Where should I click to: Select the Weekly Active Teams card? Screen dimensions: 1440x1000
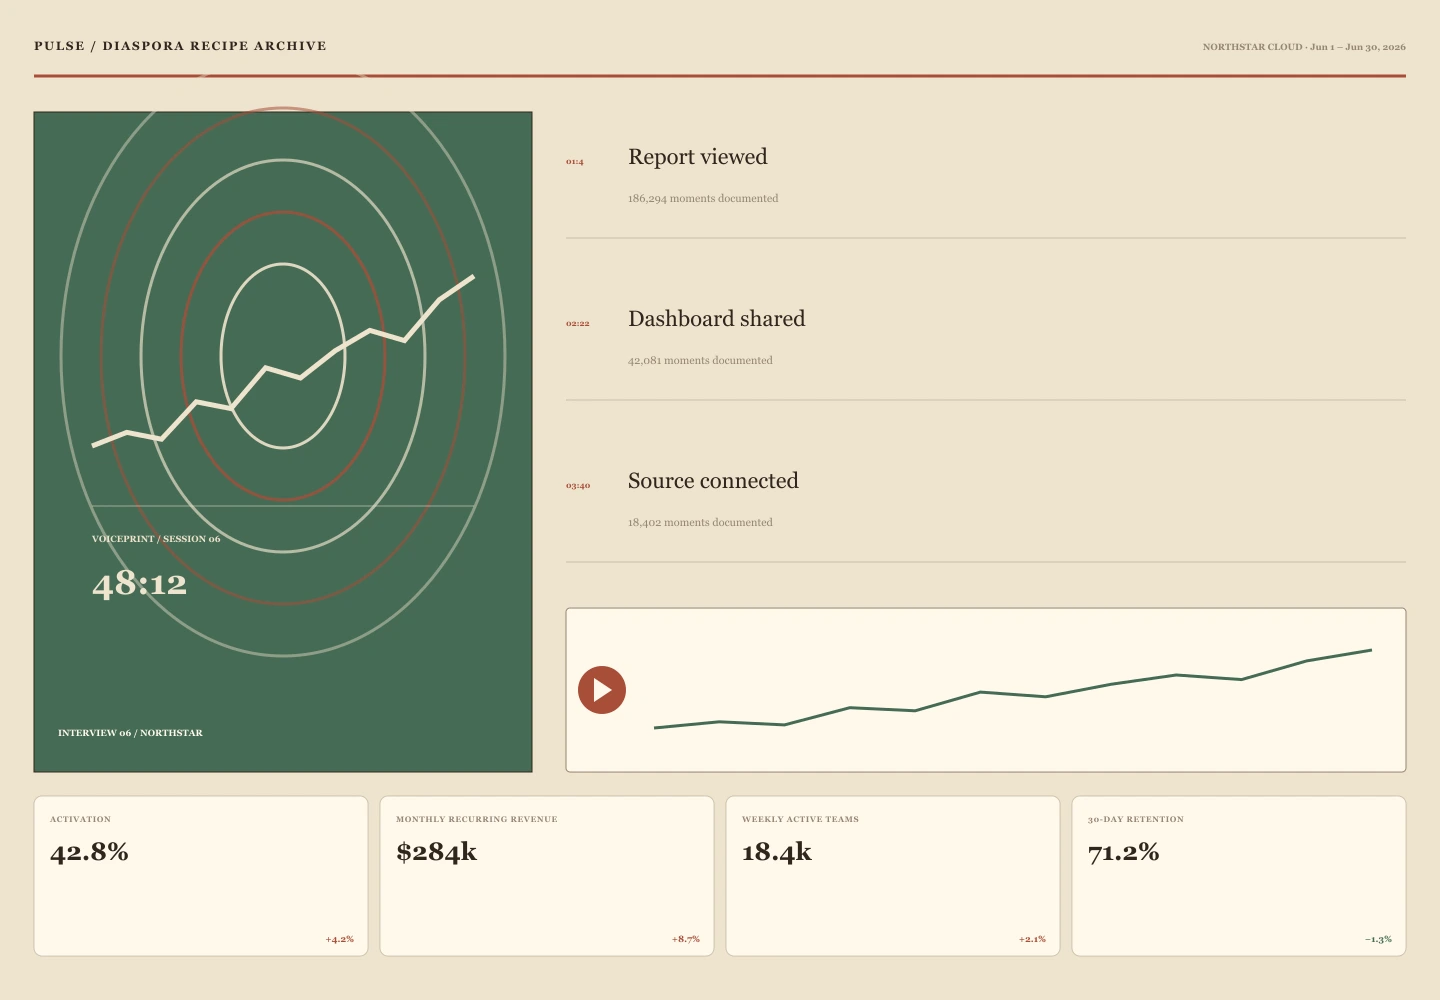point(893,876)
